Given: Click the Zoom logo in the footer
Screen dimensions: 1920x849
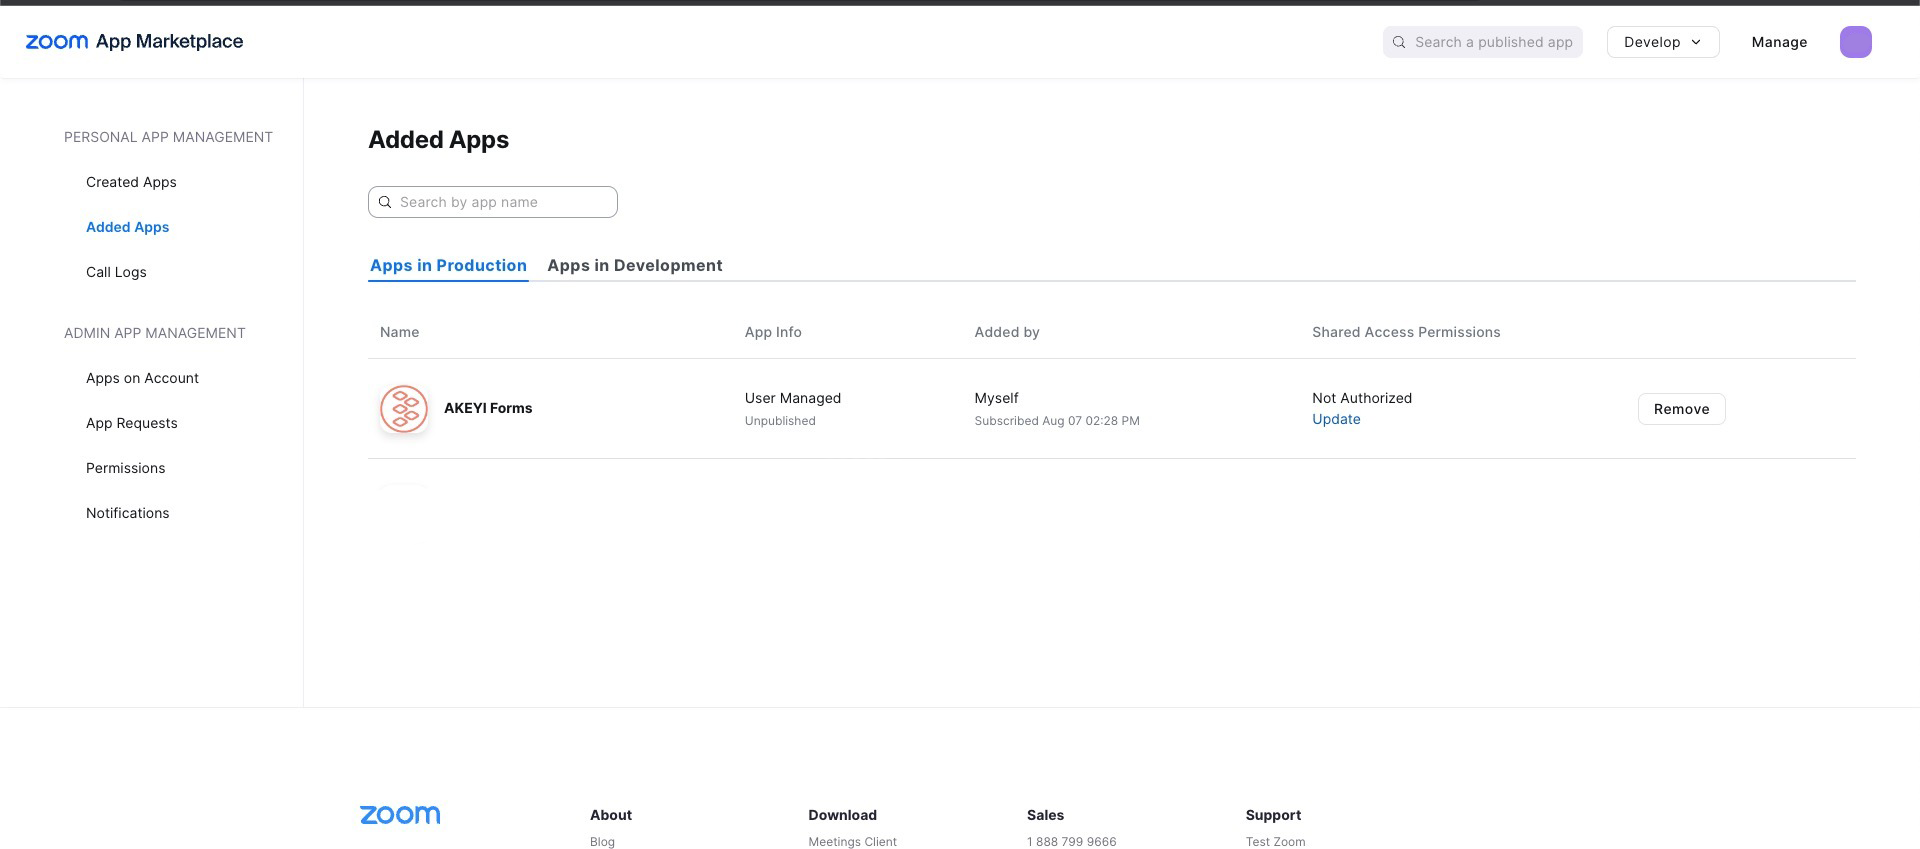Looking at the screenshot, I should pyautogui.click(x=400, y=815).
